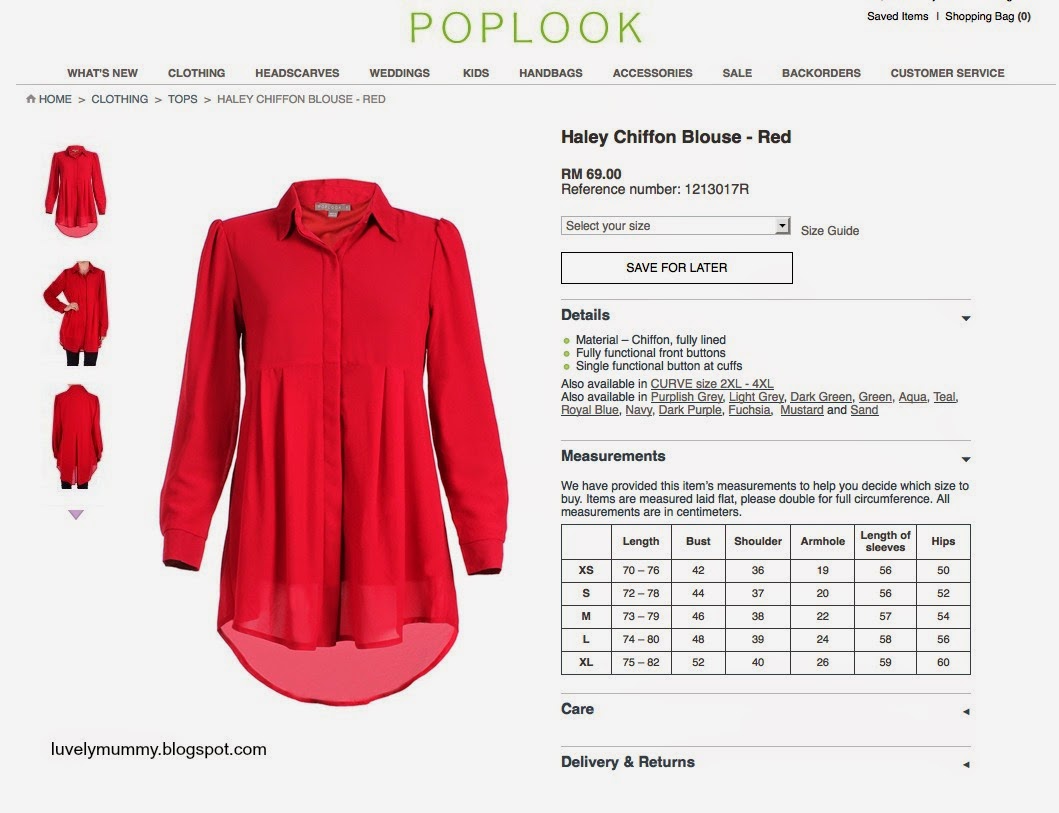1059x813 pixels.
Task: Open the CURVE size 2XL - 4XL link
Action: point(712,384)
